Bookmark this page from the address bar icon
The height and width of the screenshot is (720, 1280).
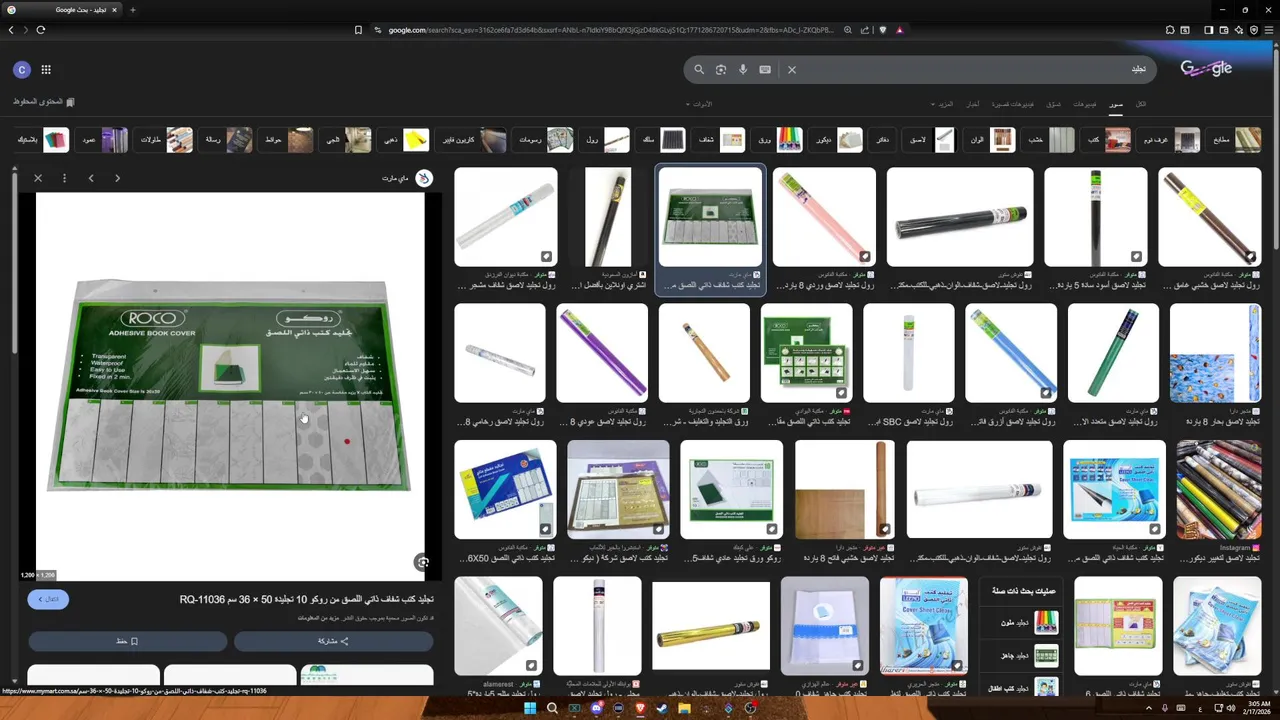[358, 30]
